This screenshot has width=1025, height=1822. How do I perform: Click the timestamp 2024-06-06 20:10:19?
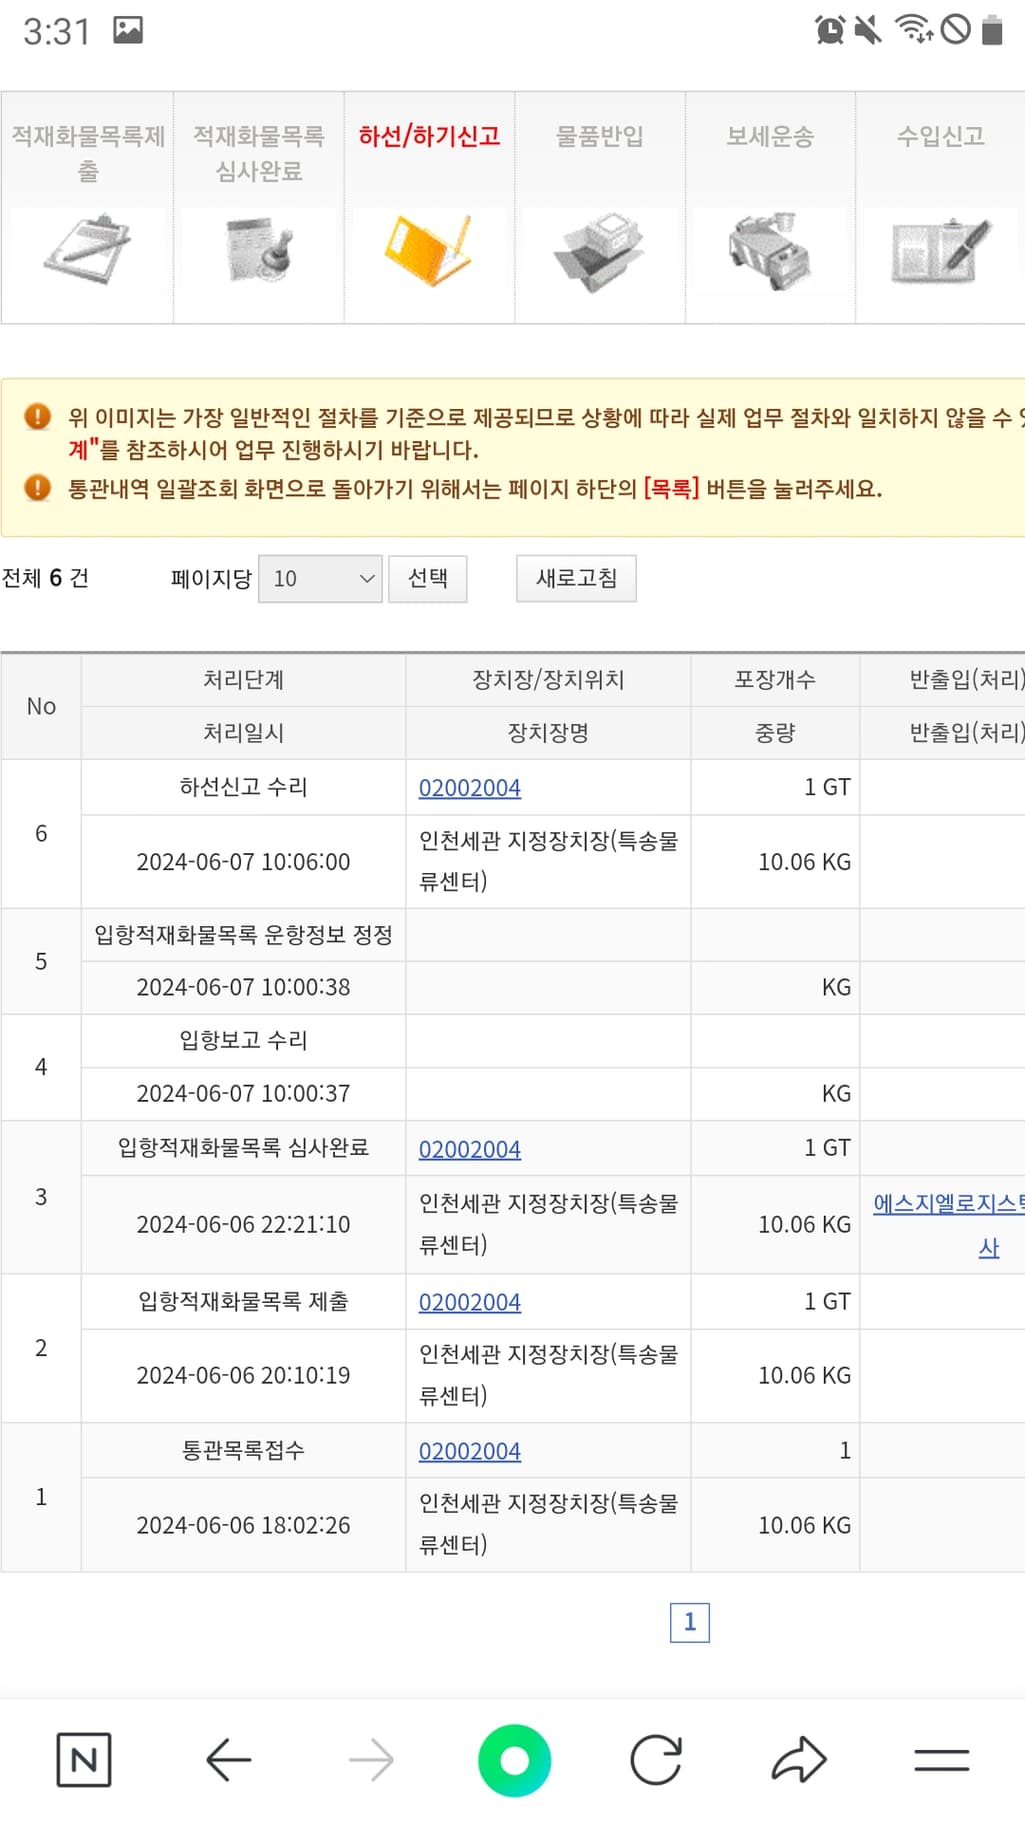(243, 1375)
